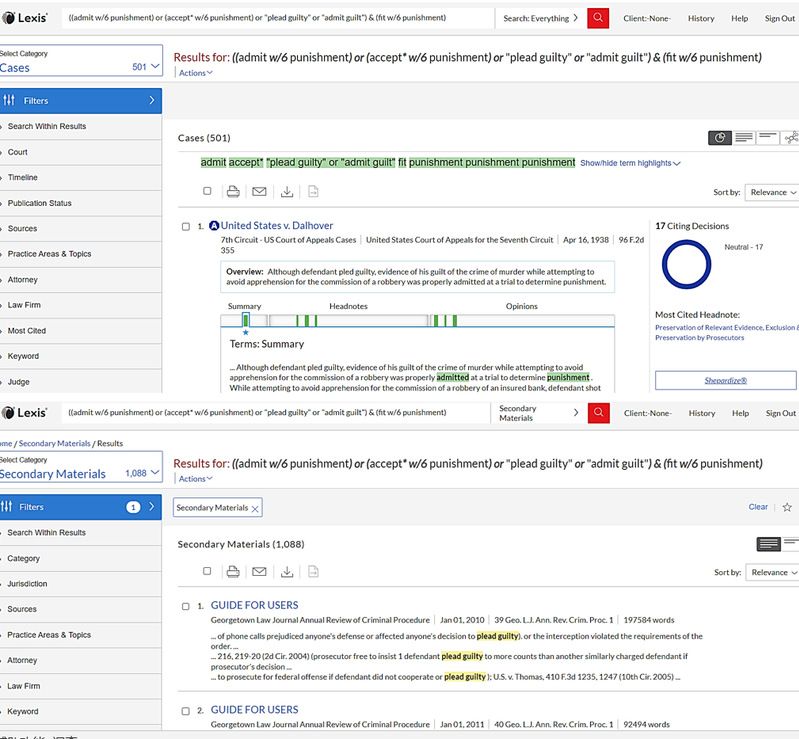Click the red search button beside 'Search: Everything'
799x739 pixels.
[x=598, y=18]
